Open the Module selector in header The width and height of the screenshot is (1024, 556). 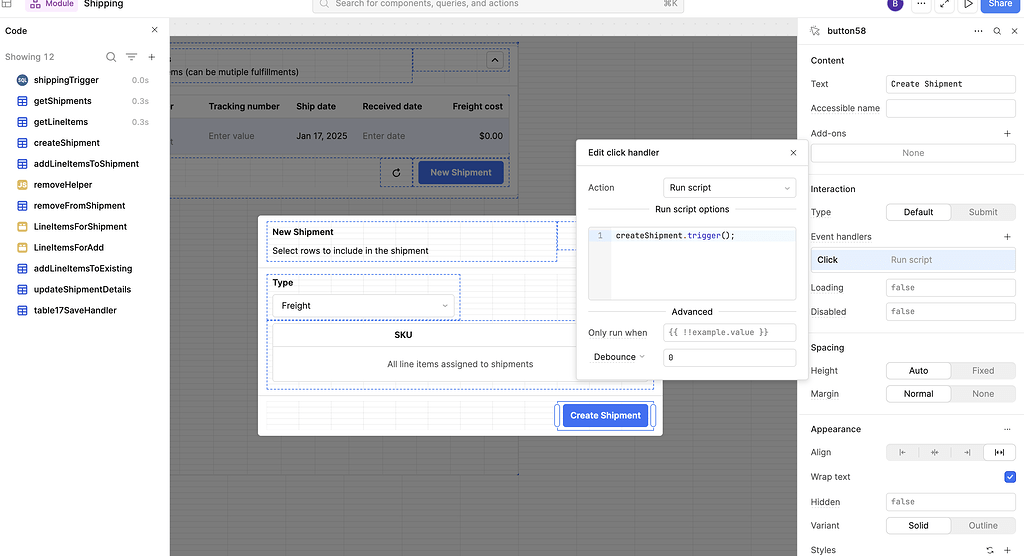(x=52, y=4)
